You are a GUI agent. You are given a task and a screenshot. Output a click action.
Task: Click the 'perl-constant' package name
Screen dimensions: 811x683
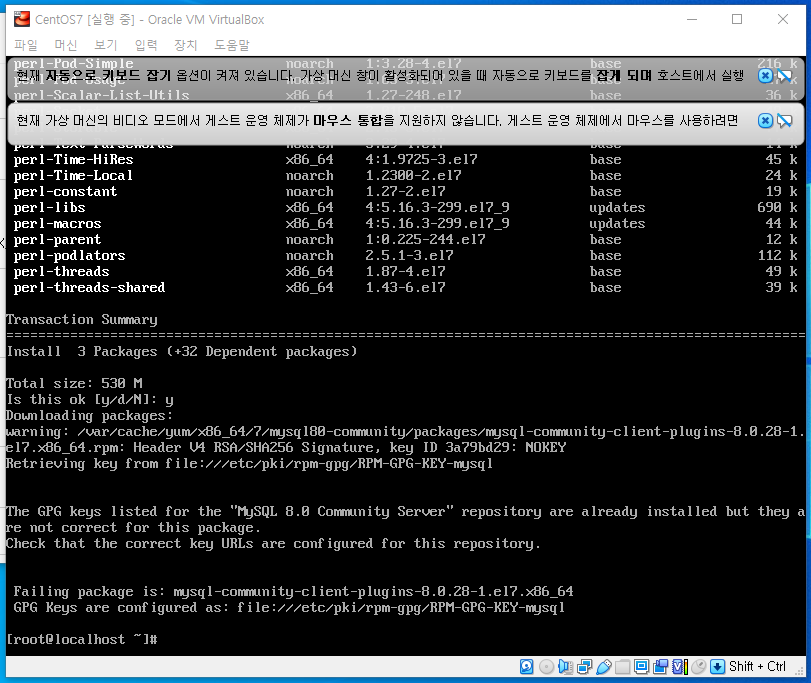[x=65, y=191]
